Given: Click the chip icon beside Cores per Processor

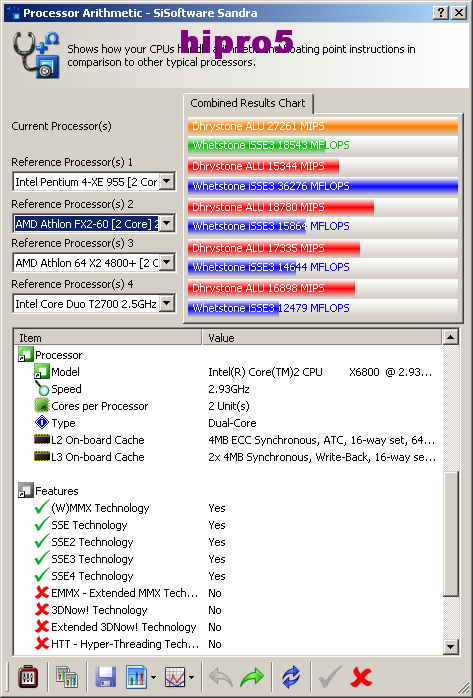Looking at the screenshot, I should coord(42,406).
